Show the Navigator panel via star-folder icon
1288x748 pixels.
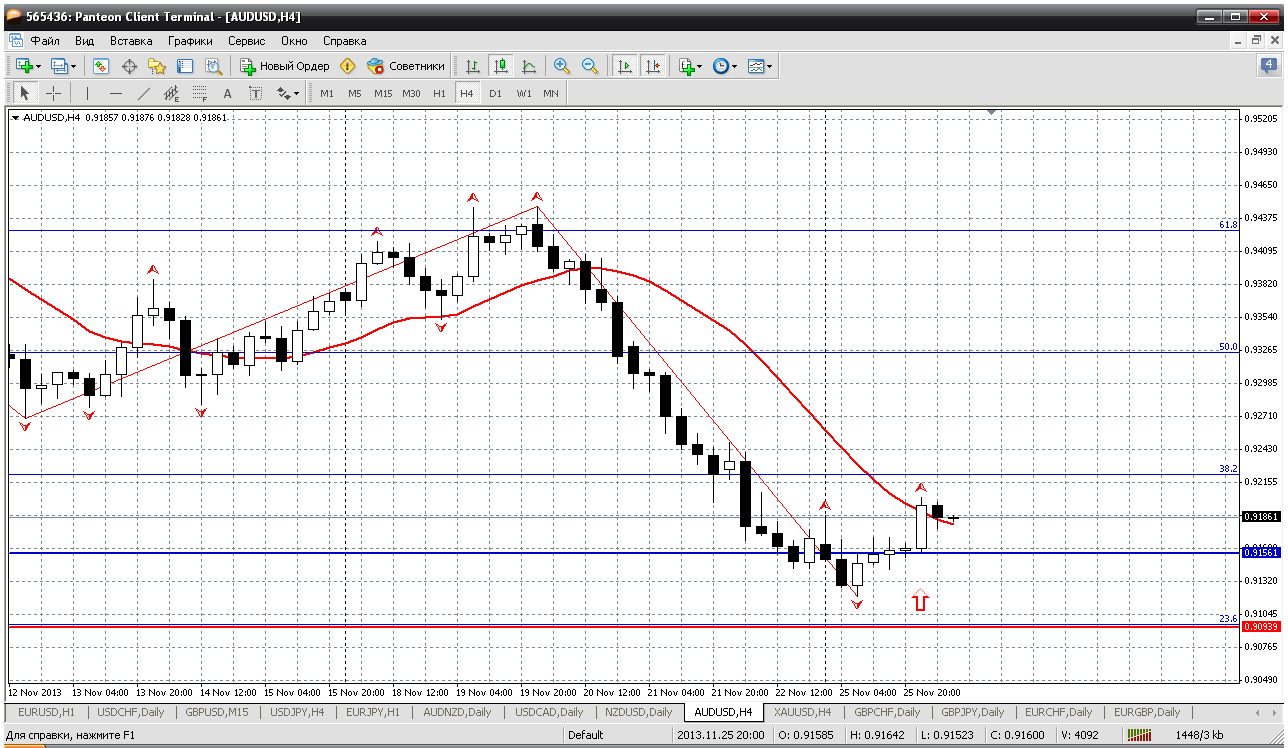tap(157, 66)
